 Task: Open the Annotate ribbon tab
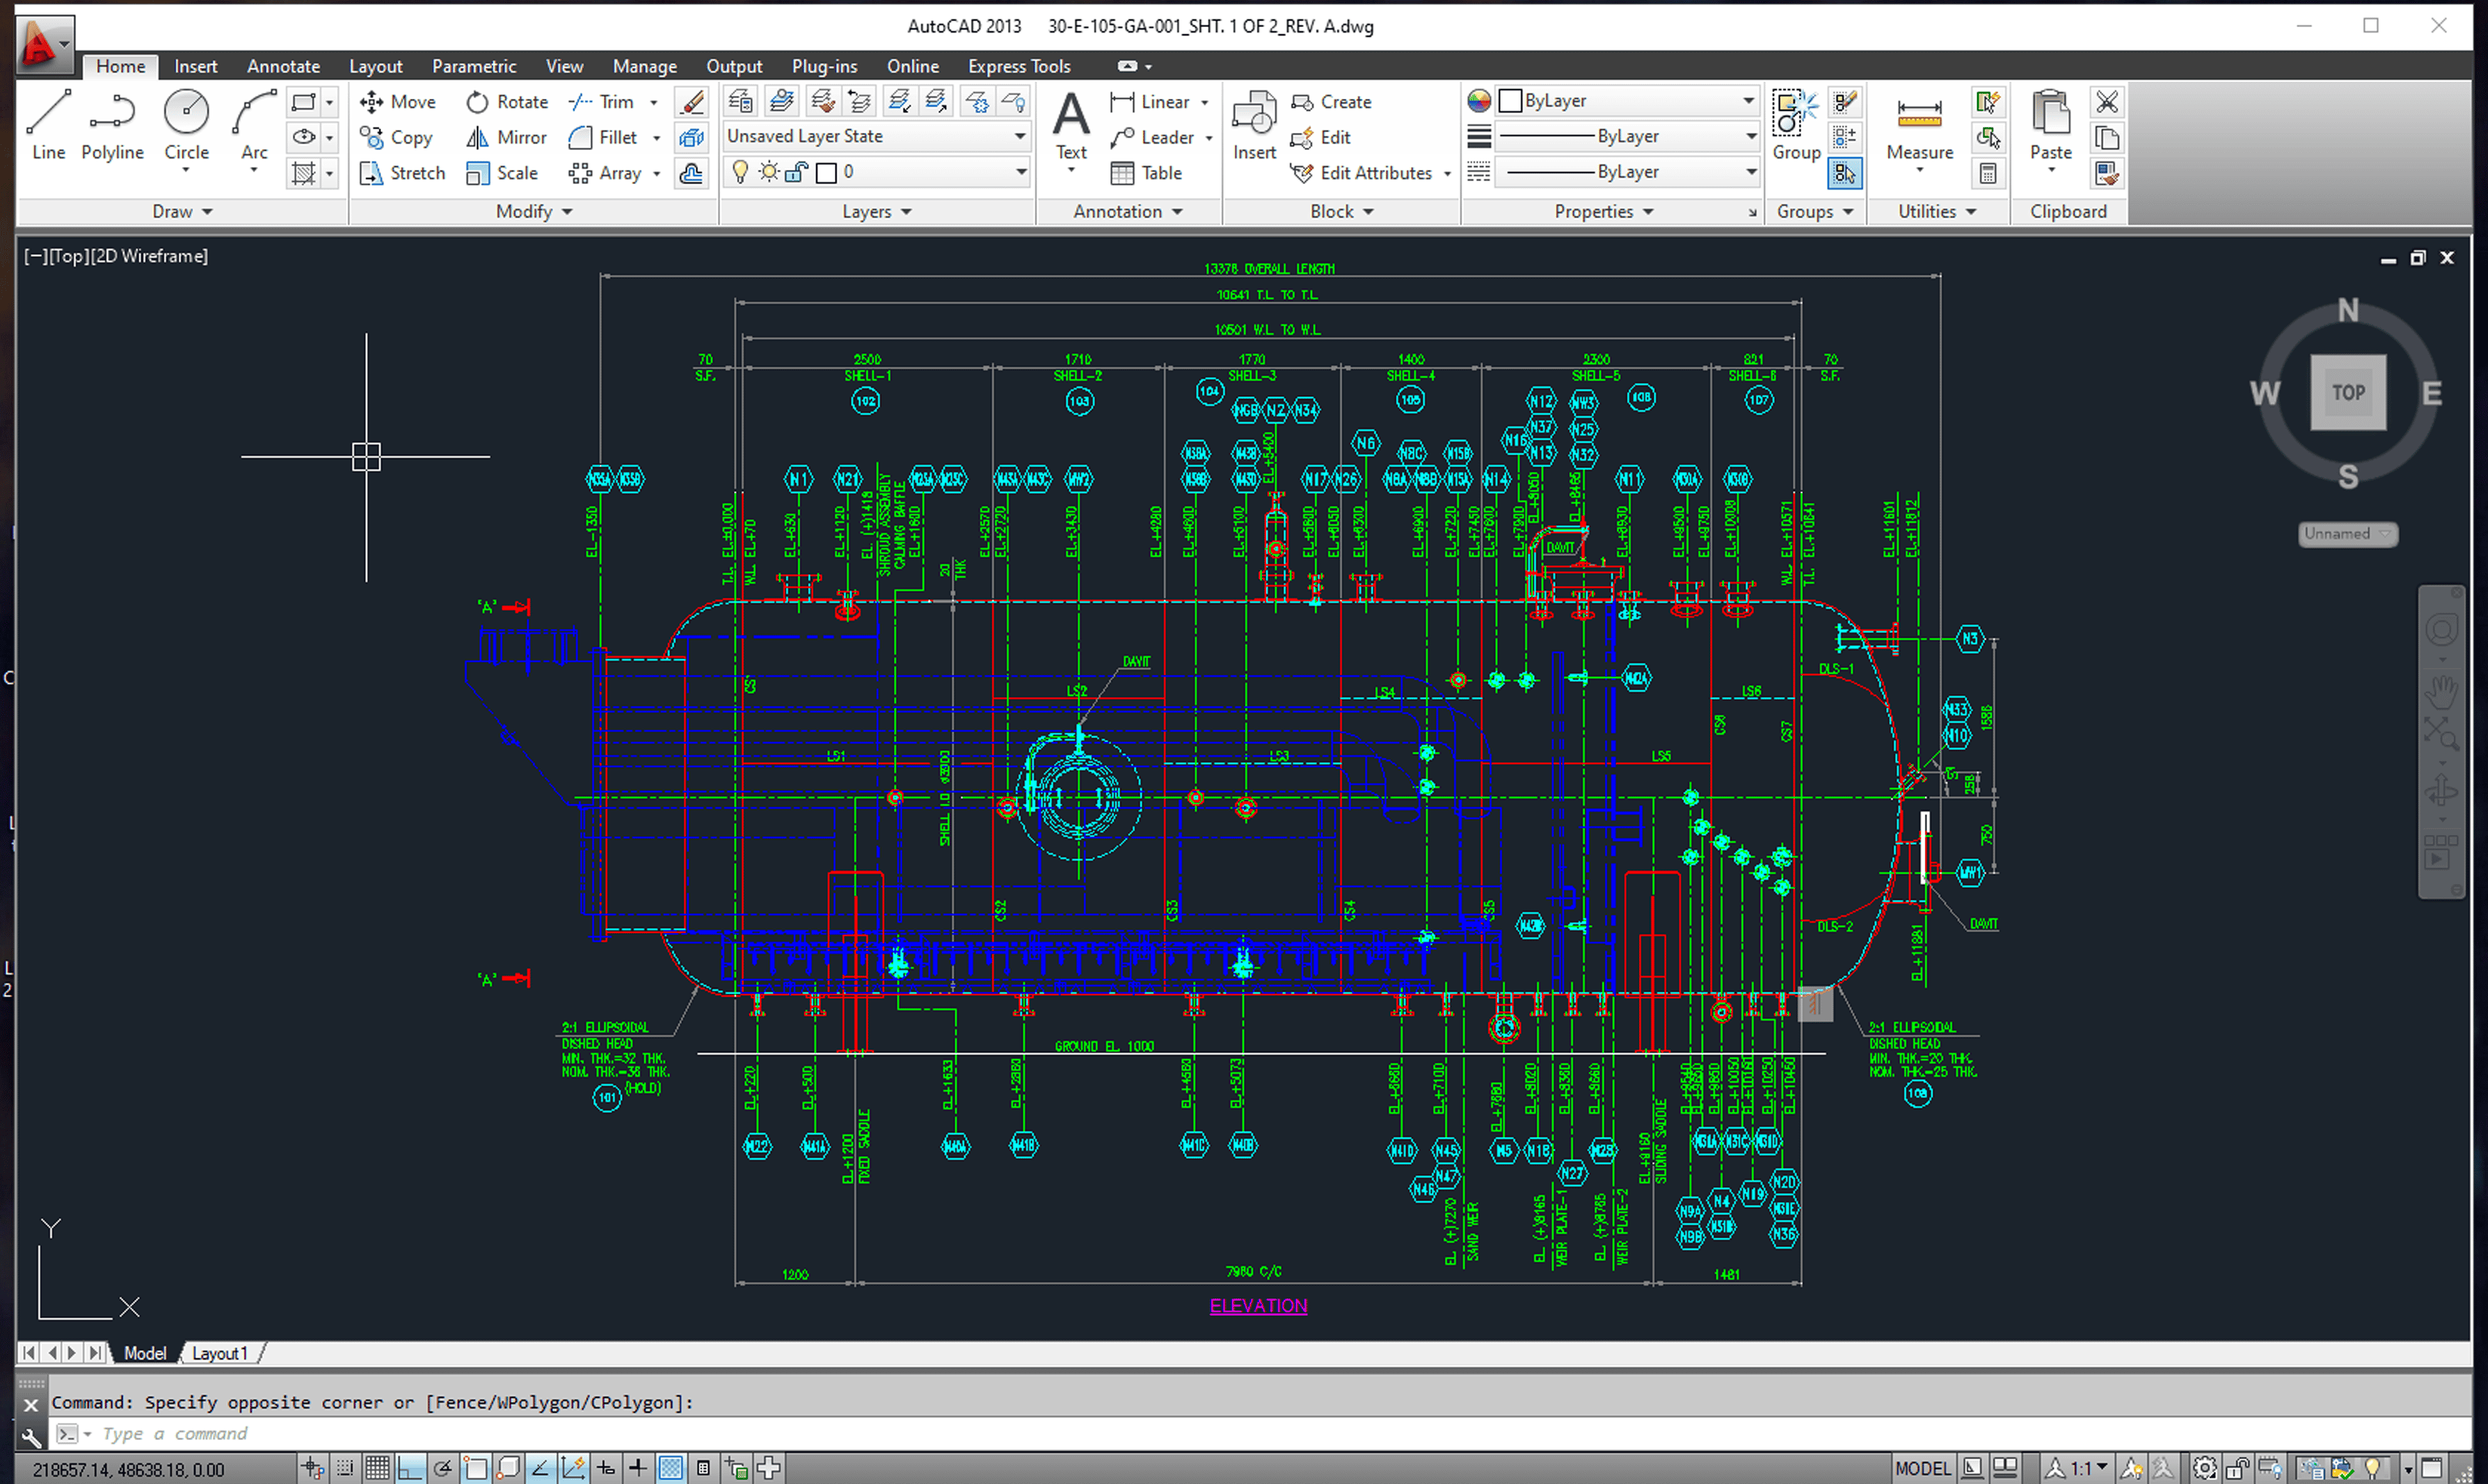click(x=283, y=66)
